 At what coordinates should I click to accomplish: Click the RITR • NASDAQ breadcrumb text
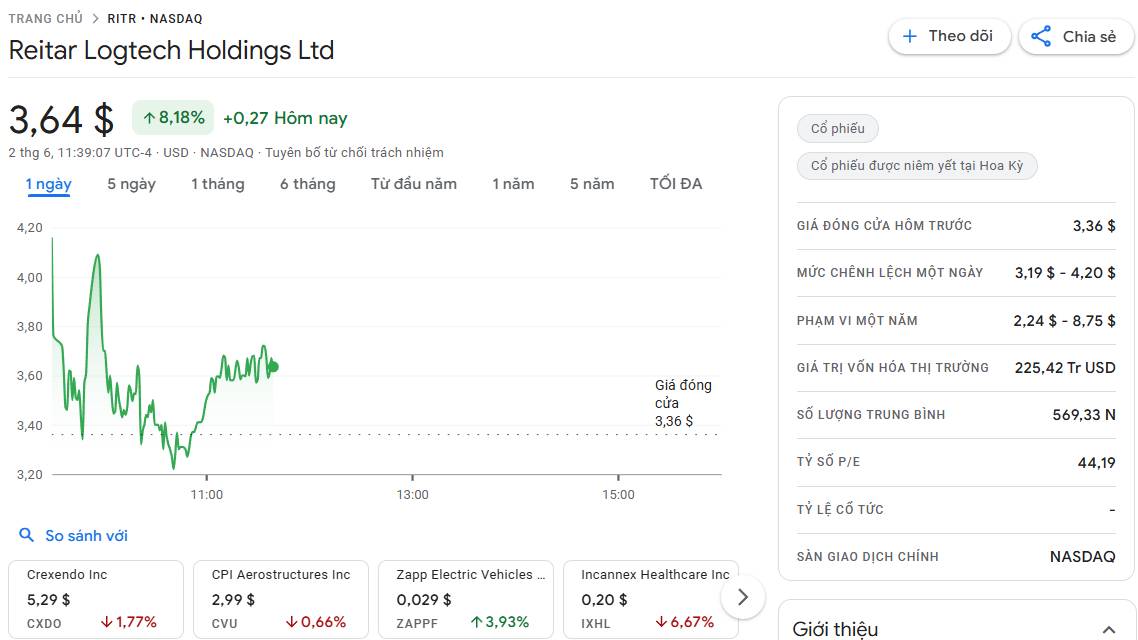click(155, 19)
